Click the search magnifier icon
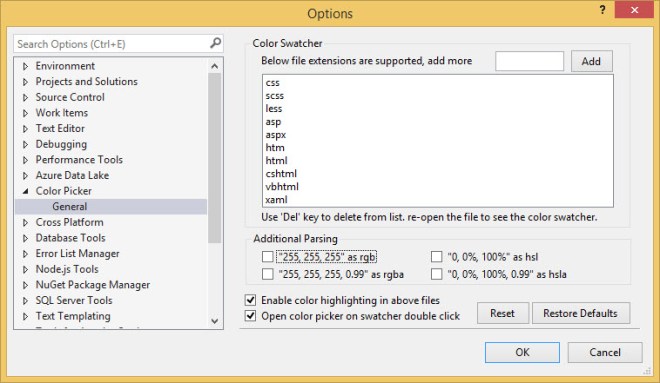 click(215, 43)
